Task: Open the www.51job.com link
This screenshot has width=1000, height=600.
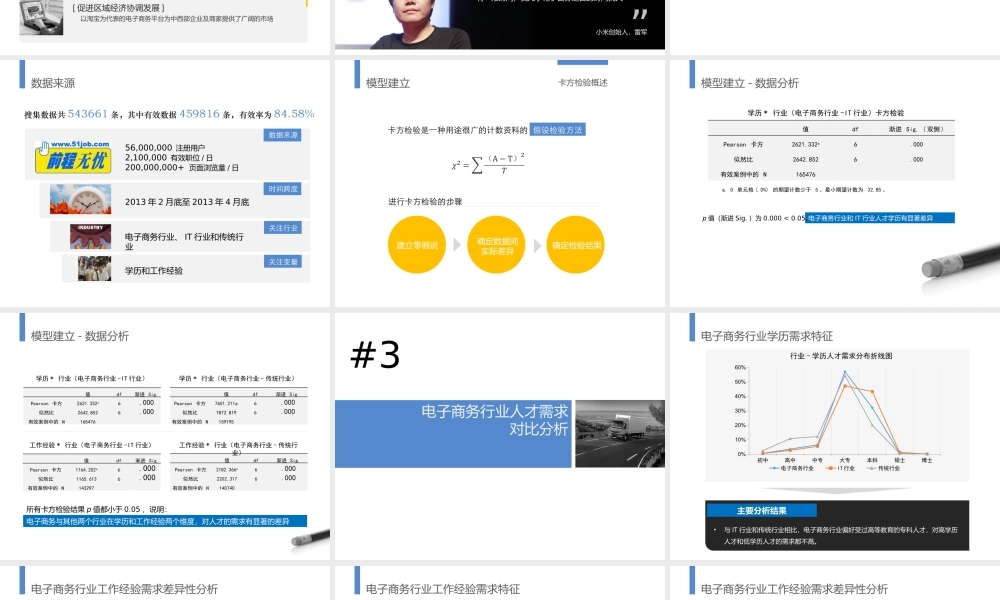Action: [x=80, y=143]
